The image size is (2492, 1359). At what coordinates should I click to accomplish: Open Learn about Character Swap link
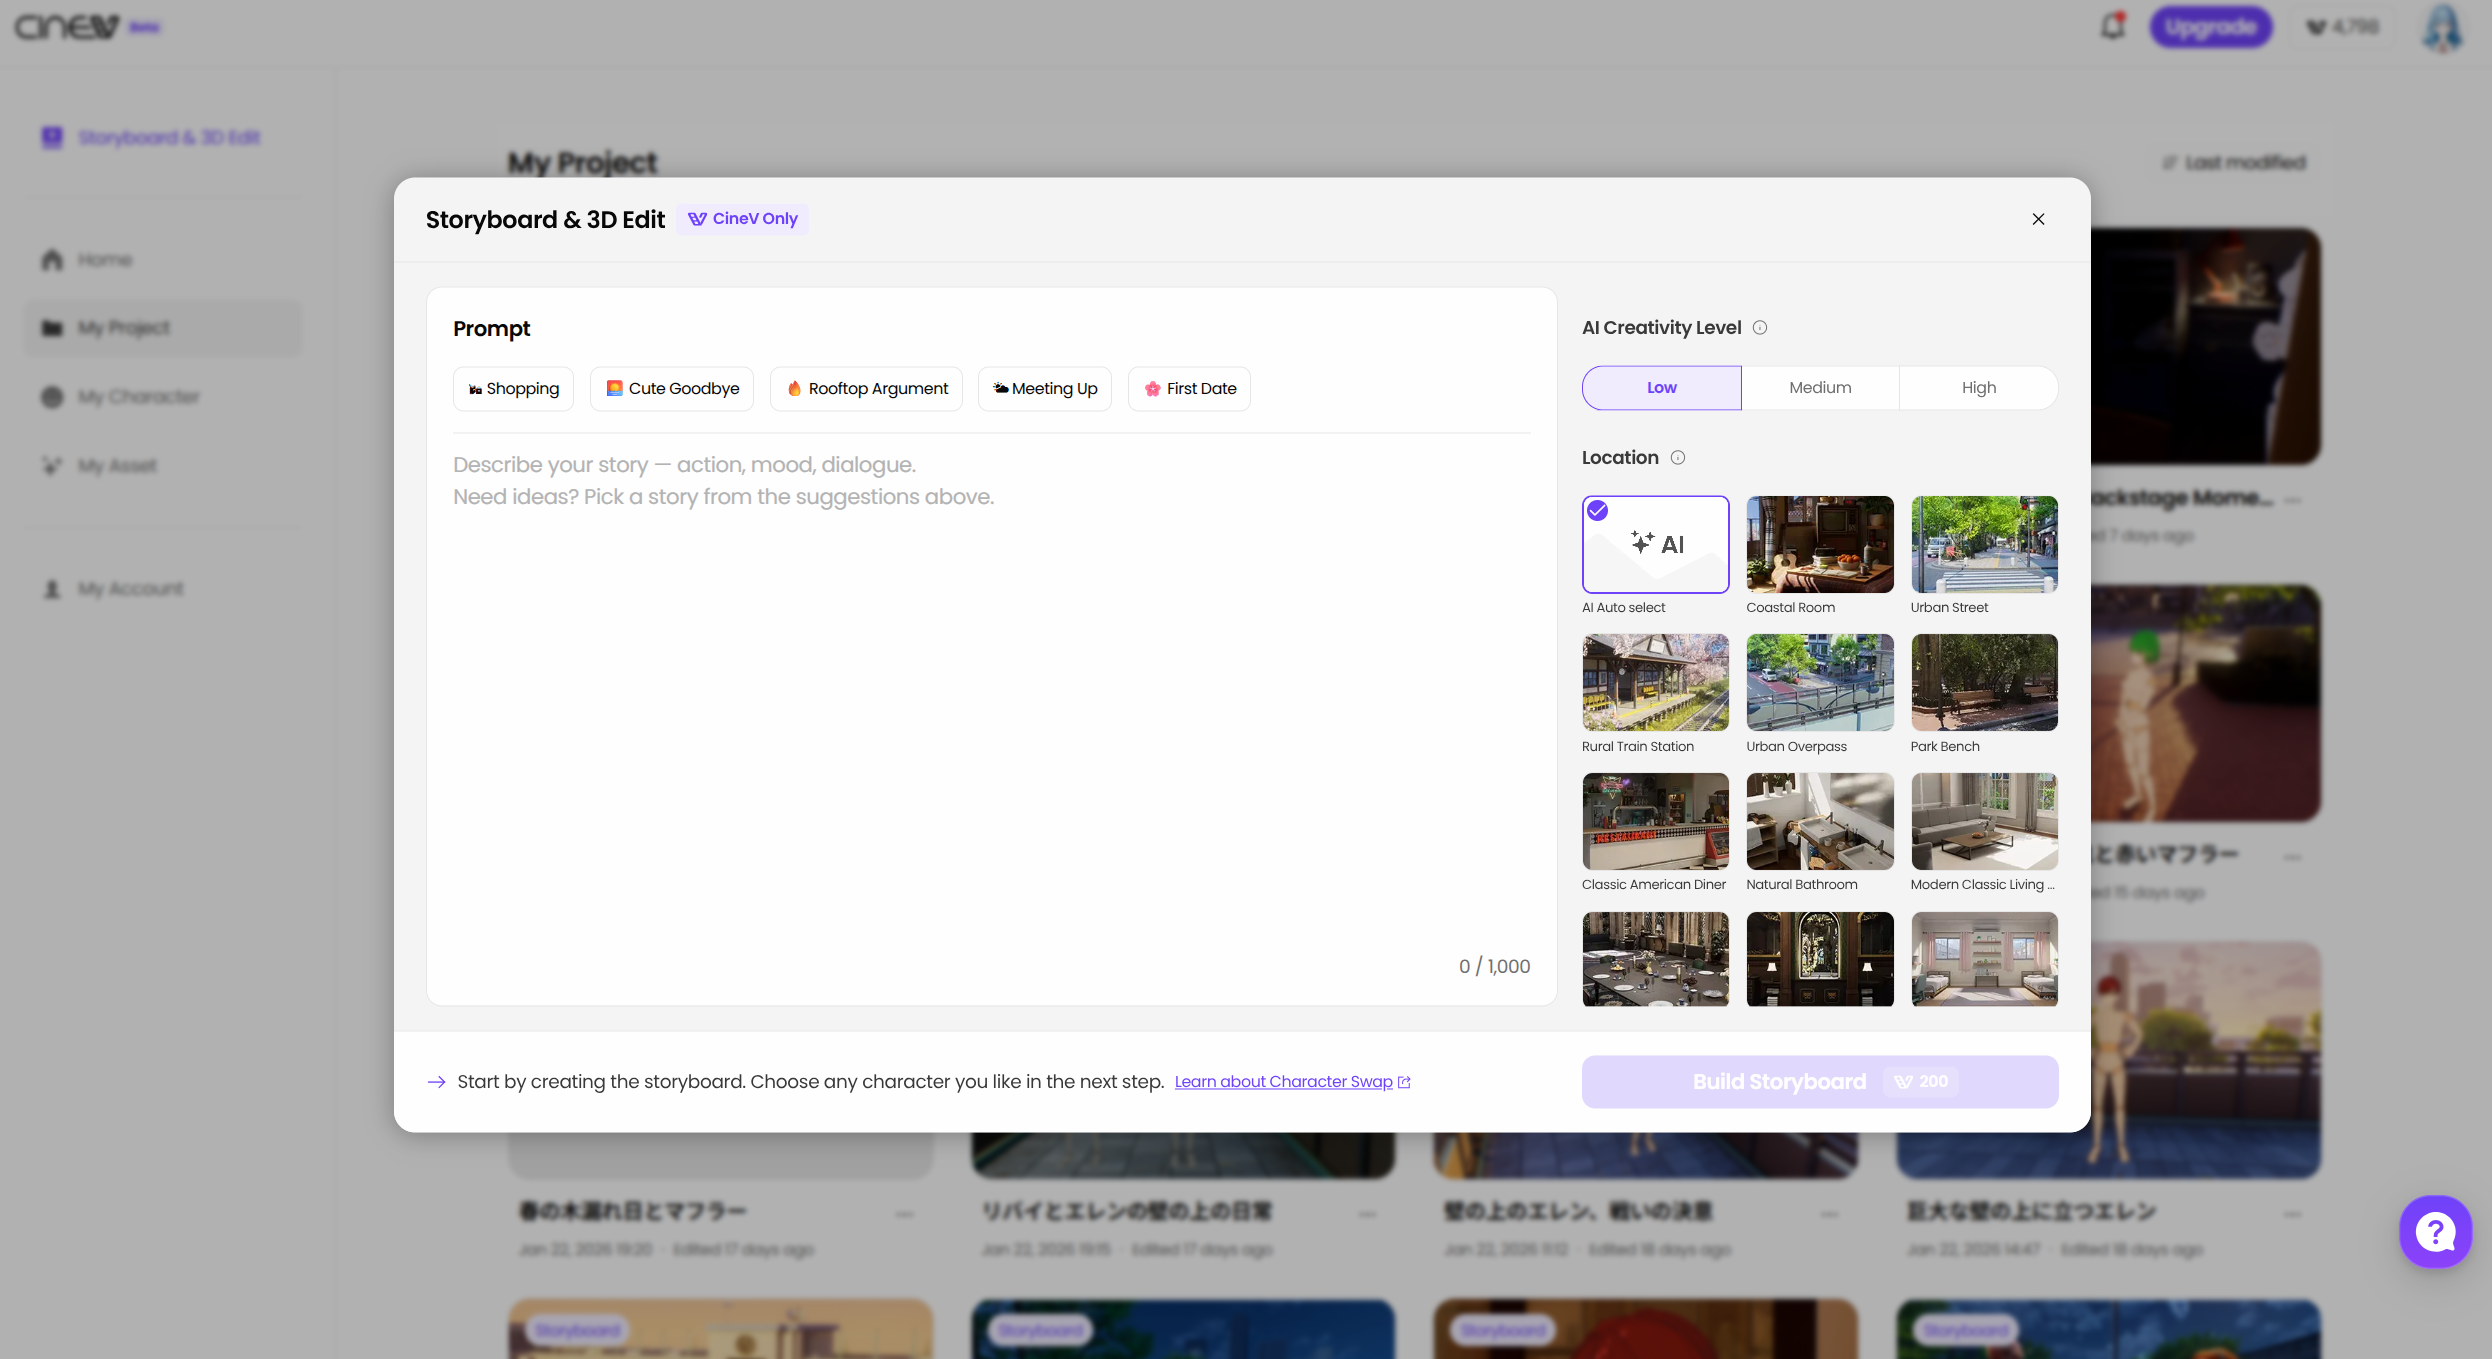[x=1283, y=1082]
